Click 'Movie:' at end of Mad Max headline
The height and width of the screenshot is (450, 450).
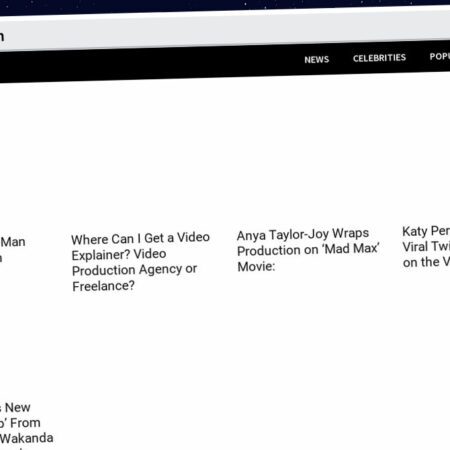(256, 266)
